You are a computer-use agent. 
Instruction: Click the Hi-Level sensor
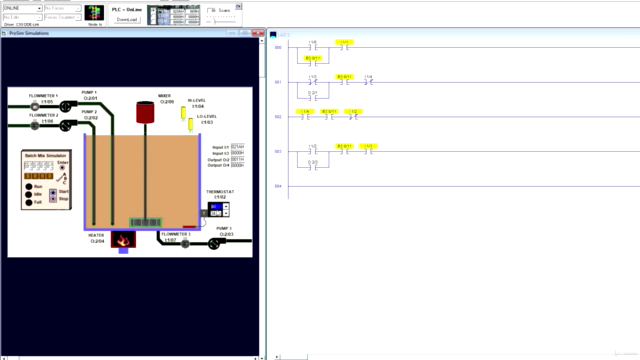[183, 113]
